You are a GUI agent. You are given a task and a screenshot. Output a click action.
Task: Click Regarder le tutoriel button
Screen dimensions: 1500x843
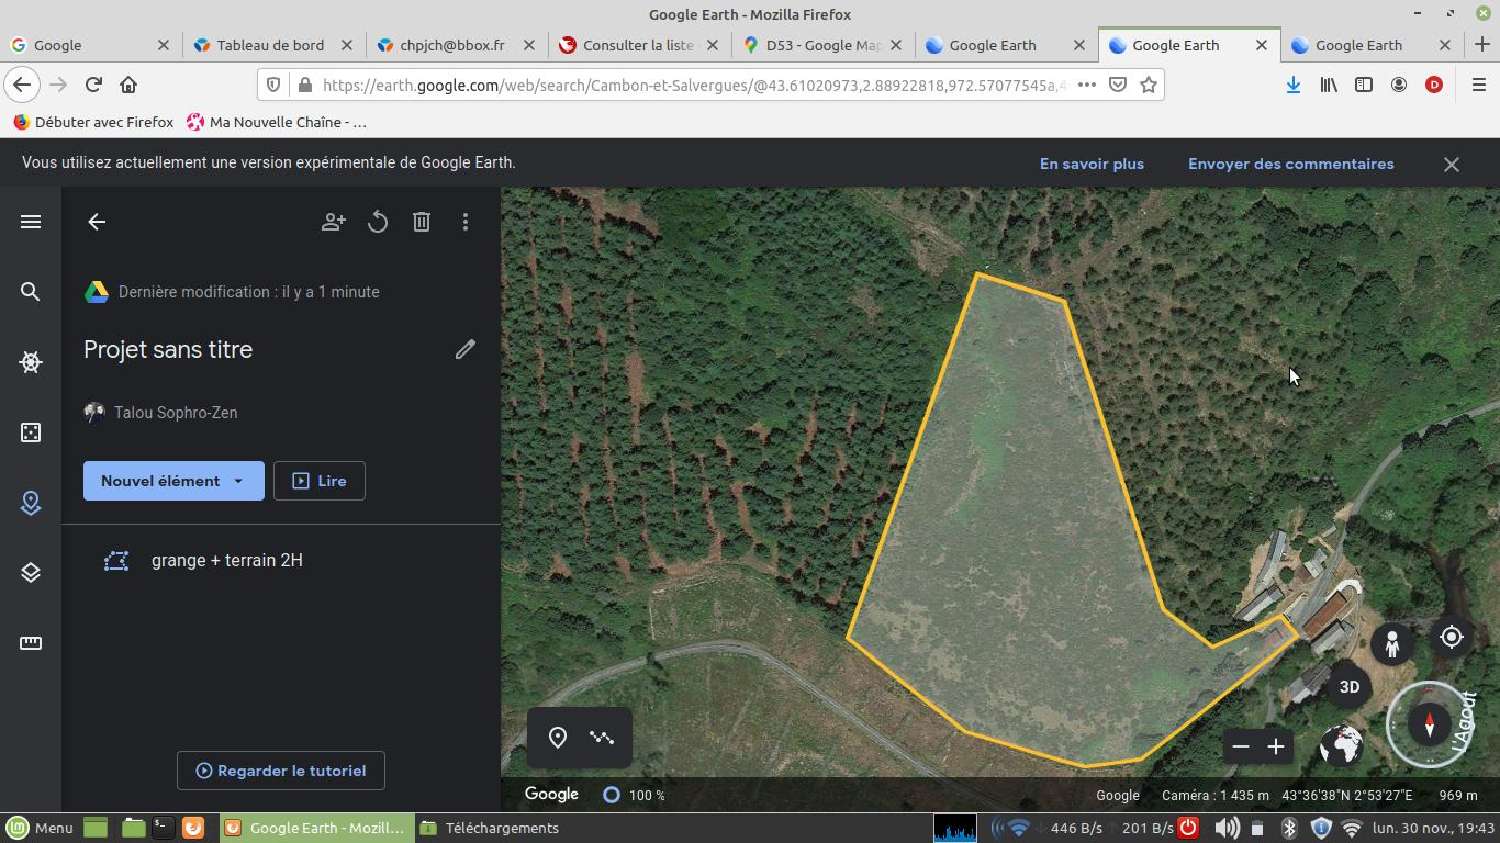pyautogui.click(x=281, y=771)
